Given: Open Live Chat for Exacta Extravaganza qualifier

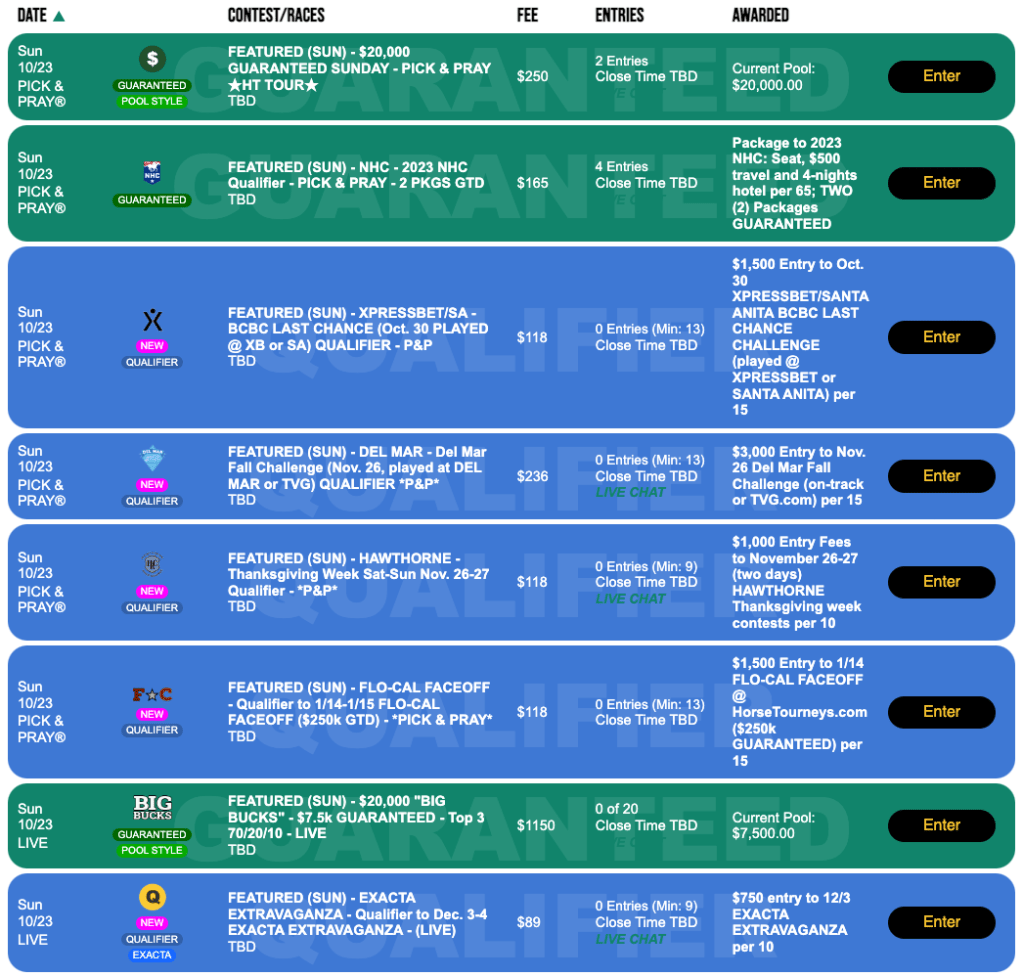Looking at the screenshot, I should pyautogui.click(x=630, y=939).
